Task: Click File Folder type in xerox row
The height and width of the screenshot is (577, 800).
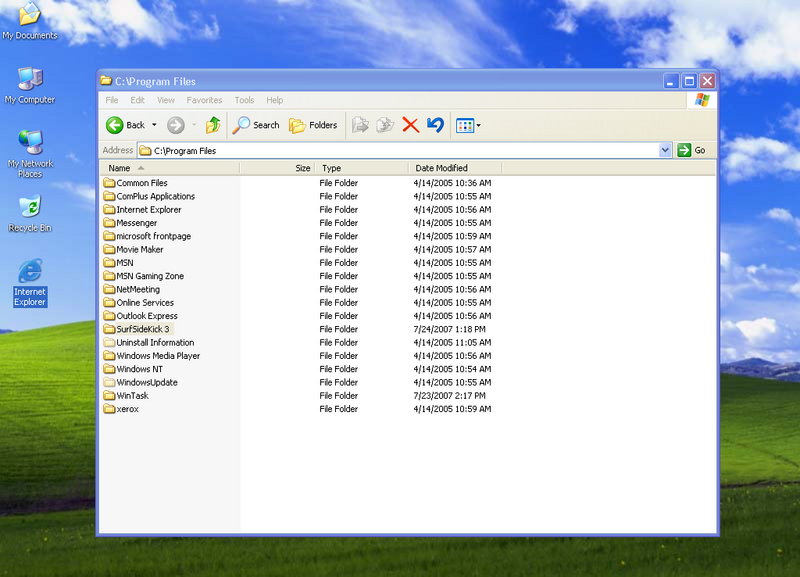Action: coord(339,409)
